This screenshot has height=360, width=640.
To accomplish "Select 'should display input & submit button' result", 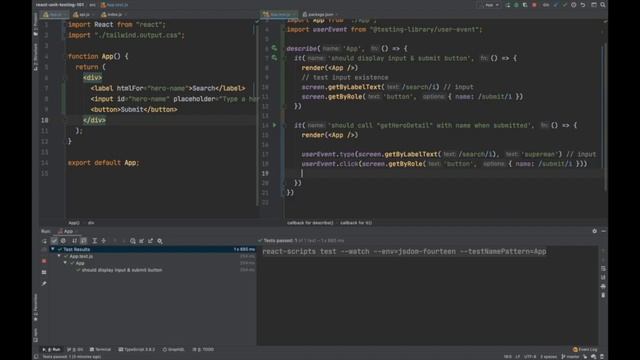I will (122, 270).
